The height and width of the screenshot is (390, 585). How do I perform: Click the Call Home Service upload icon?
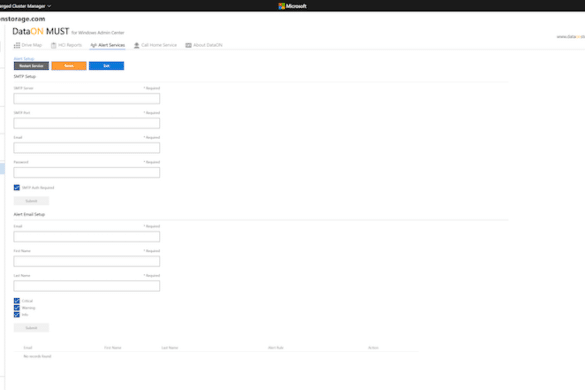pos(137,45)
